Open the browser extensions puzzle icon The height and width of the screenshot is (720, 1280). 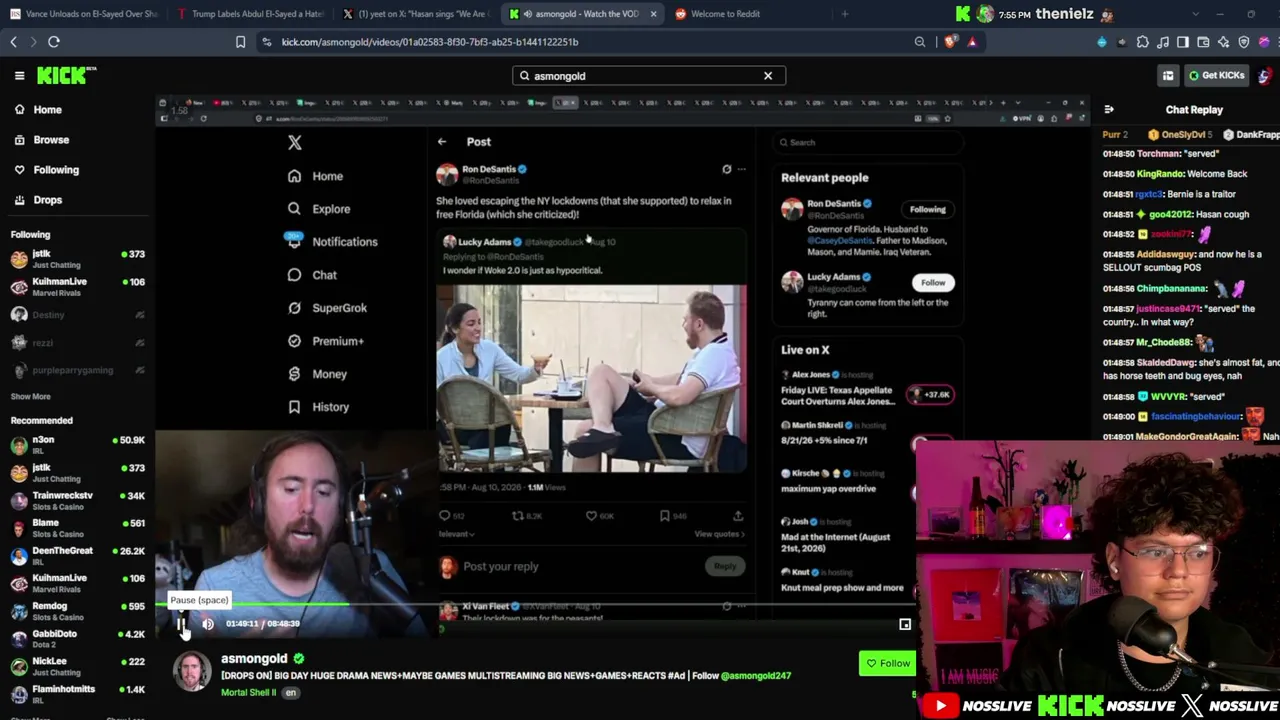click(x=1143, y=42)
